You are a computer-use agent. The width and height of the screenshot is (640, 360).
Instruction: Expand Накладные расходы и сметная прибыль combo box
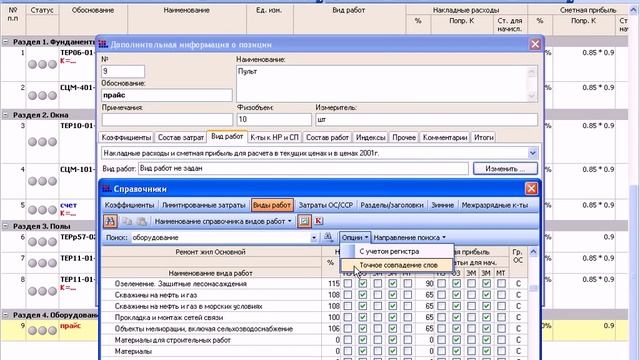(x=532, y=153)
